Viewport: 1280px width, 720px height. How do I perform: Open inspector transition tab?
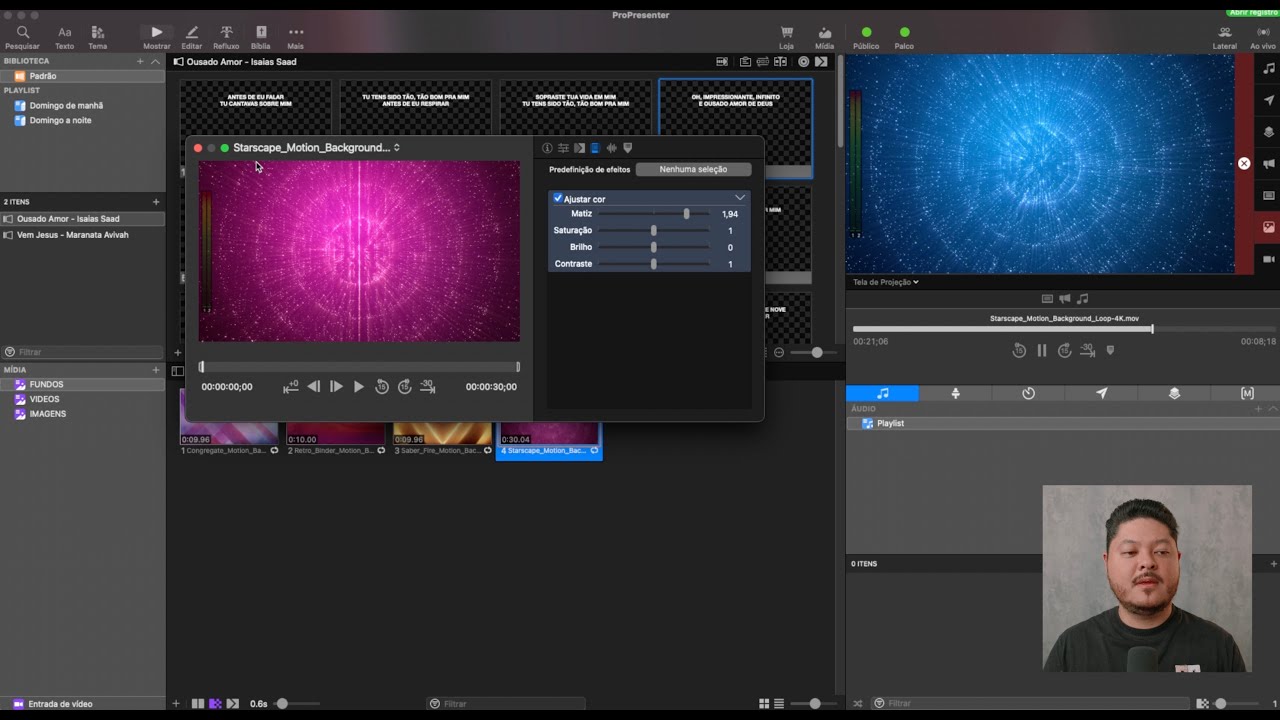pyautogui.click(x=579, y=148)
